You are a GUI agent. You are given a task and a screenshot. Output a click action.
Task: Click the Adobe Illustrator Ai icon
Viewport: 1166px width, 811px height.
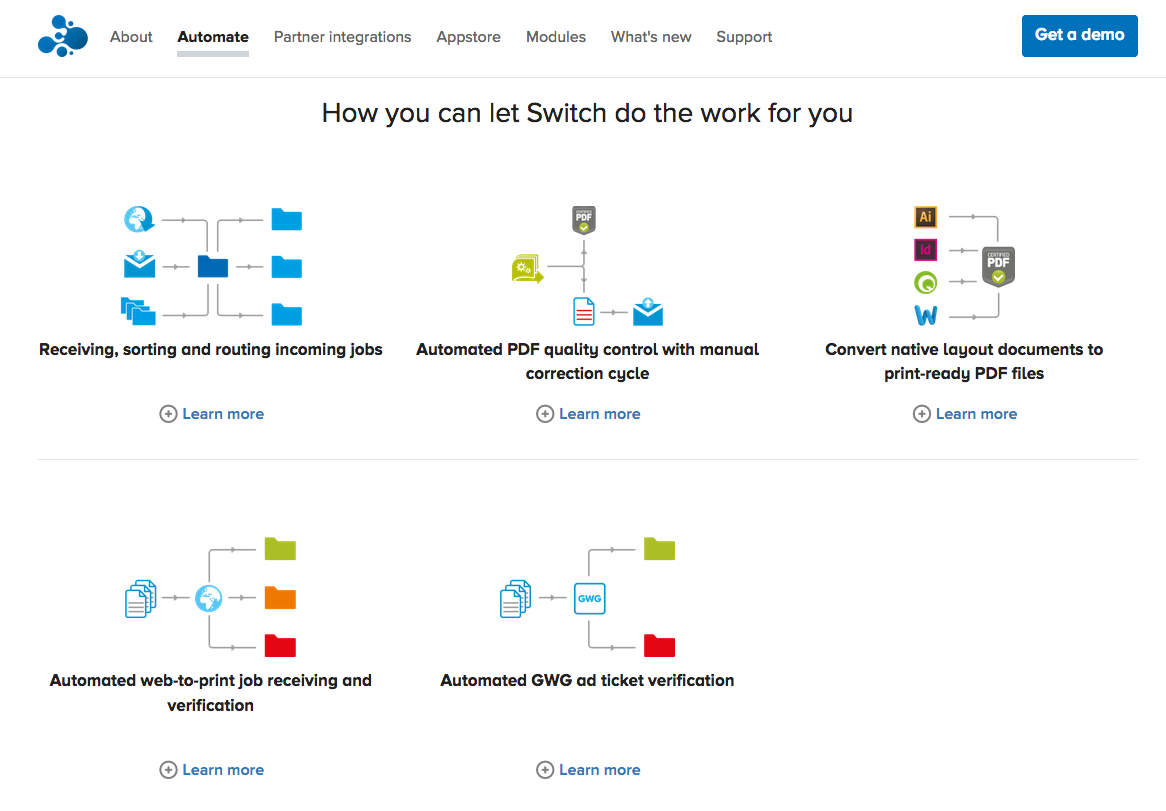pyautogui.click(x=925, y=217)
